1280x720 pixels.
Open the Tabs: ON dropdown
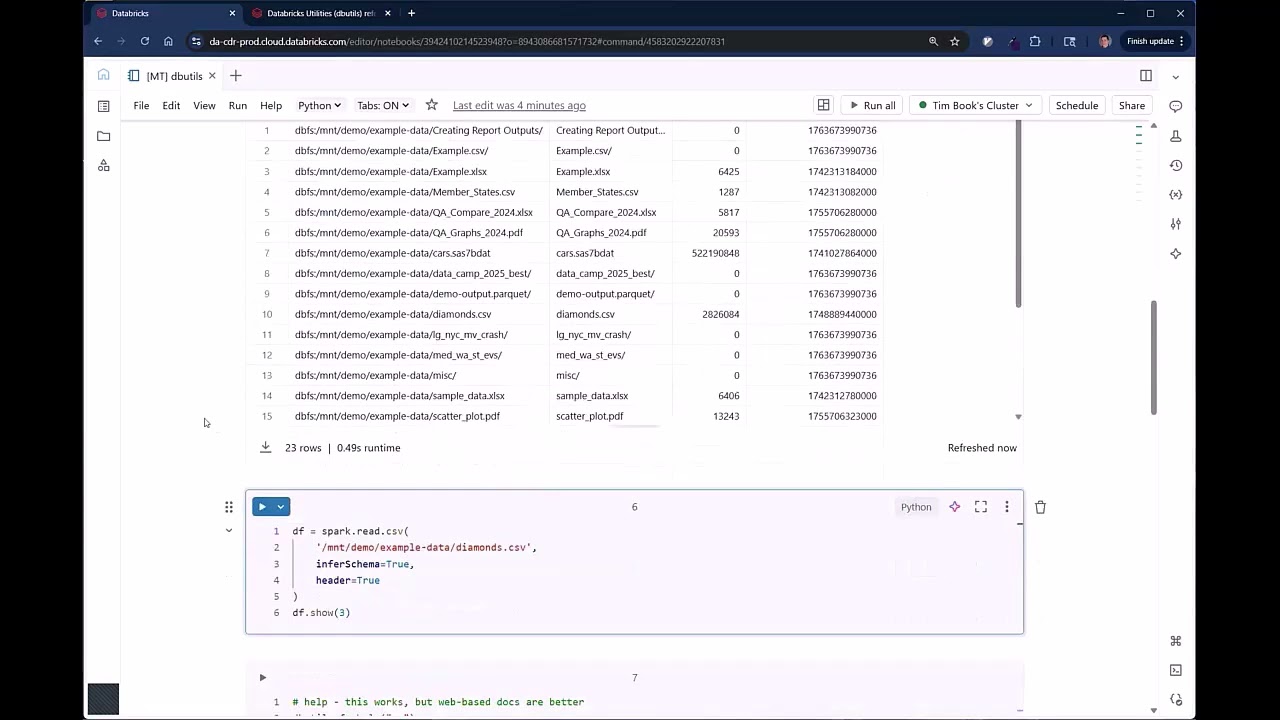[x=383, y=105]
